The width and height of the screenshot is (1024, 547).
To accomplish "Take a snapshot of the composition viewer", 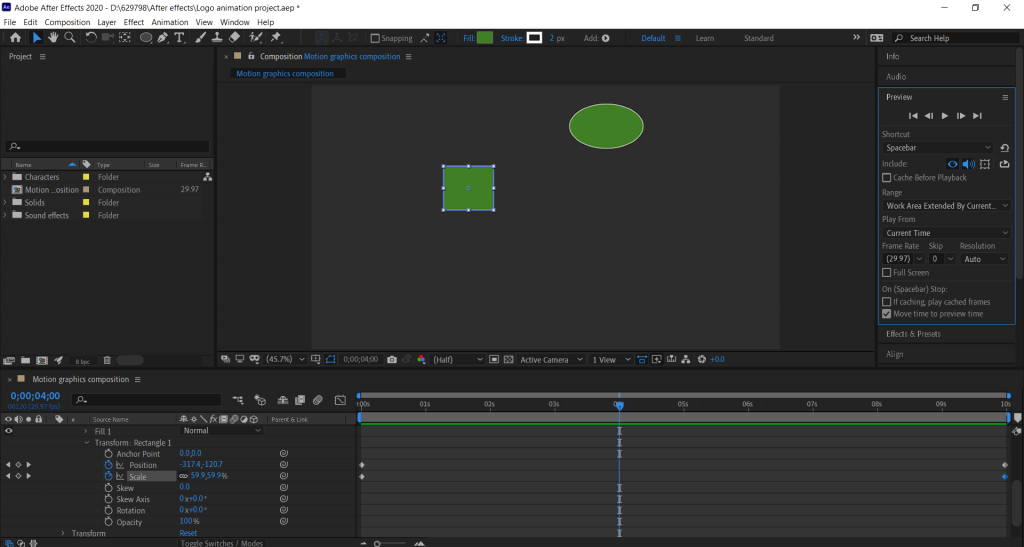I will tap(392, 359).
